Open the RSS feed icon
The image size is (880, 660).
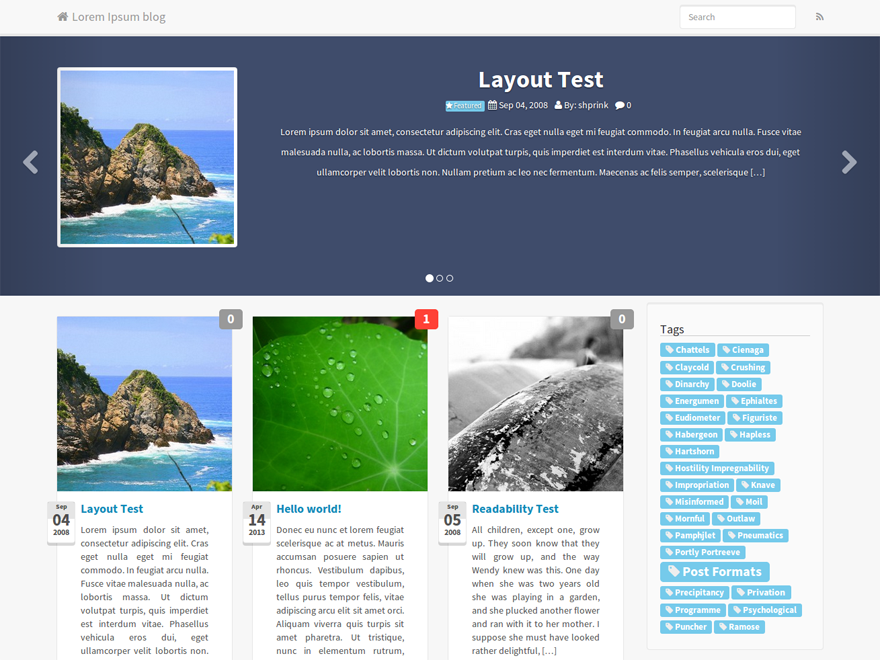pos(820,17)
